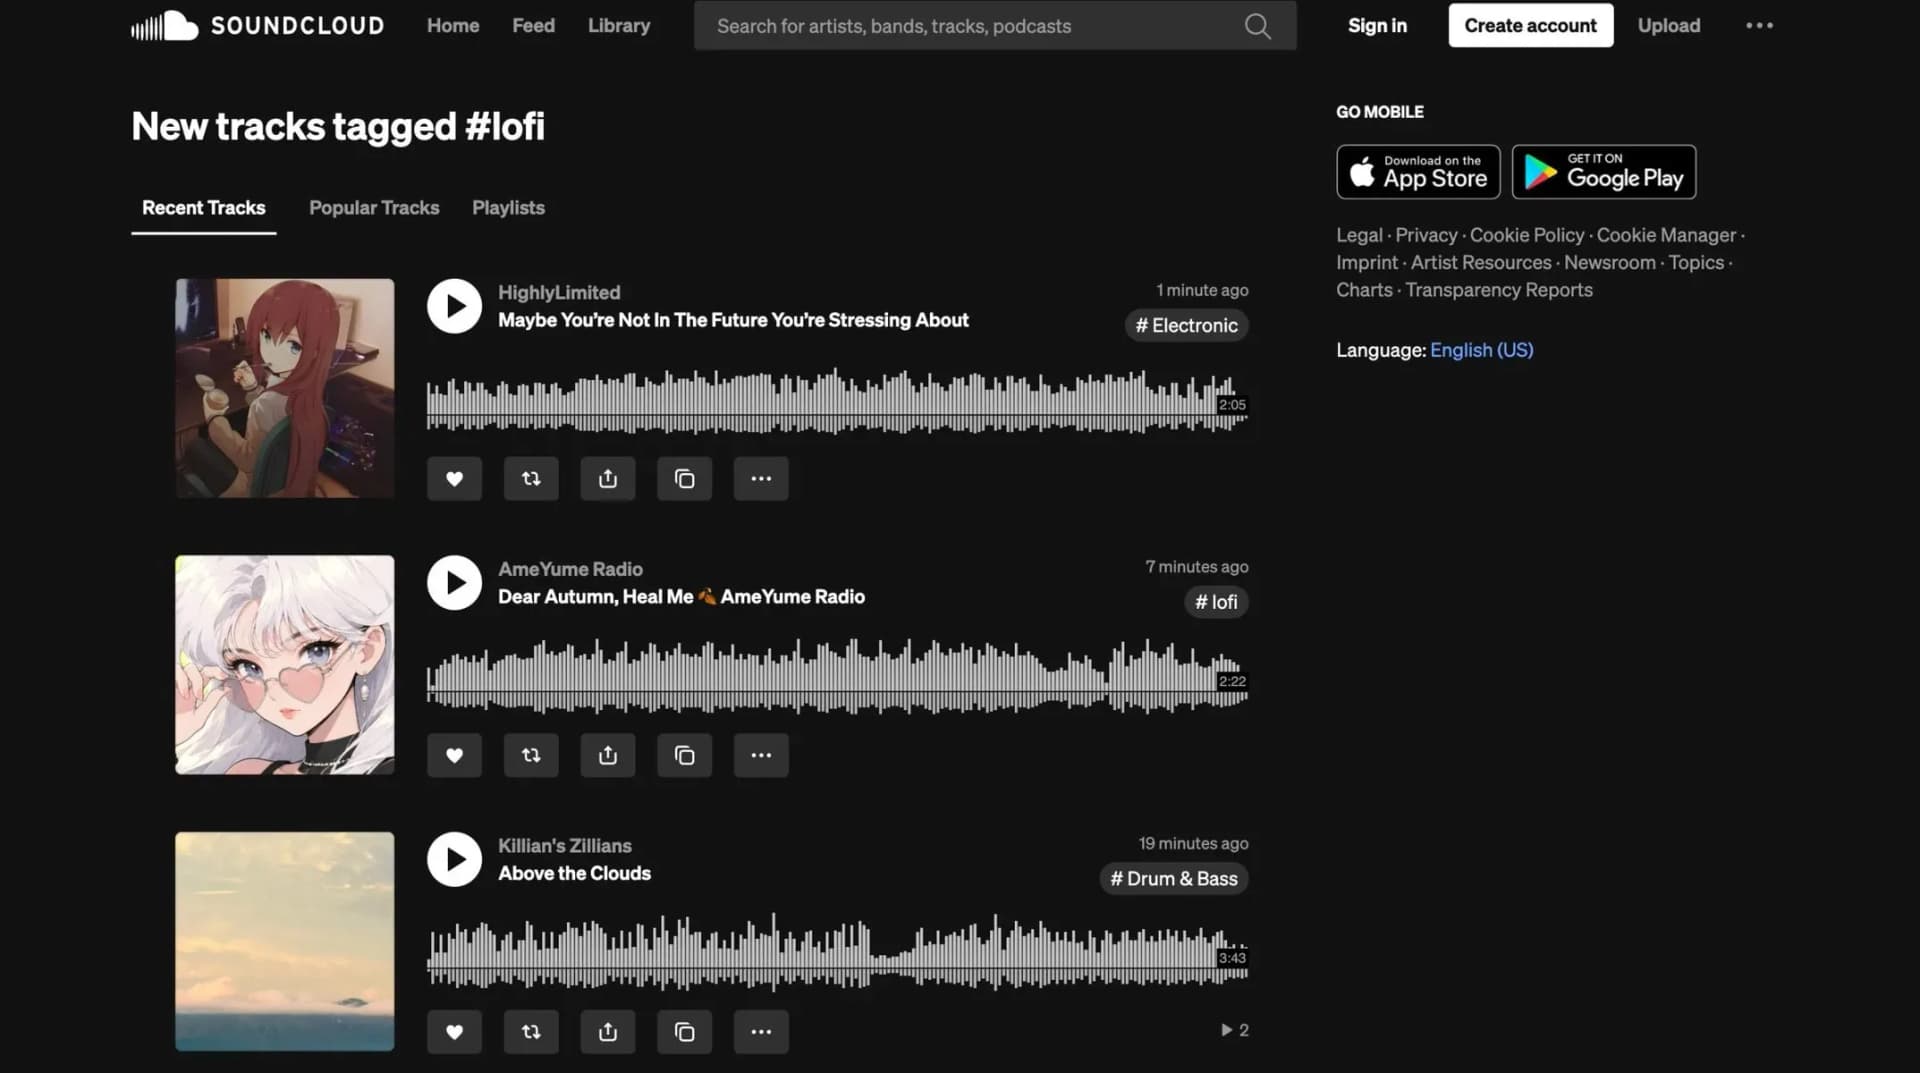This screenshot has height=1073, width=1920.
Task: Open the Charts link
Action: click(1364, 290)
